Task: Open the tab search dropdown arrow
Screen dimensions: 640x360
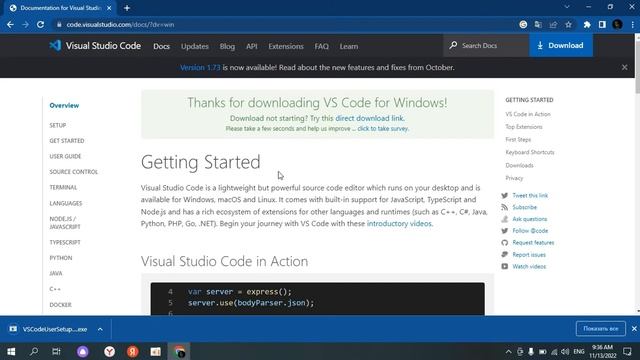Action: tap(567, 7)
